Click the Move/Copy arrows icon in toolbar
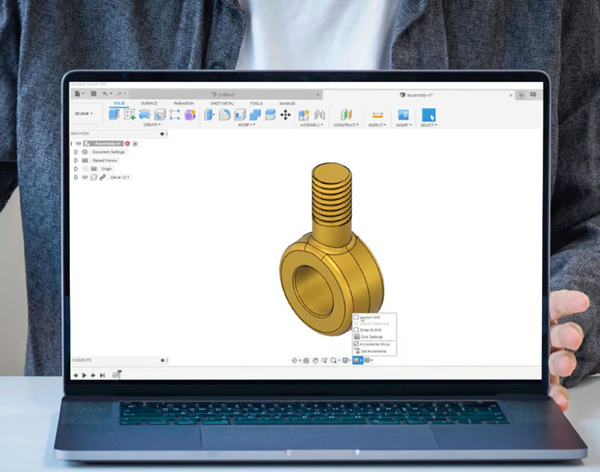Viewport: 600px width, 472px height. (x=285, y=115)
